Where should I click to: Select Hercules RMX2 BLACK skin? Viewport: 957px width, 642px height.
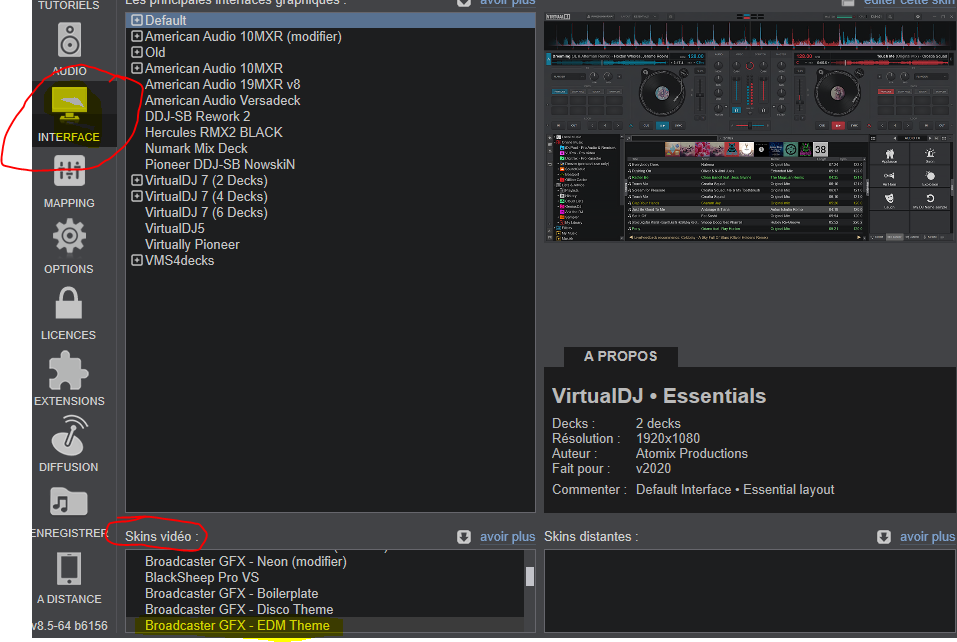214,132
